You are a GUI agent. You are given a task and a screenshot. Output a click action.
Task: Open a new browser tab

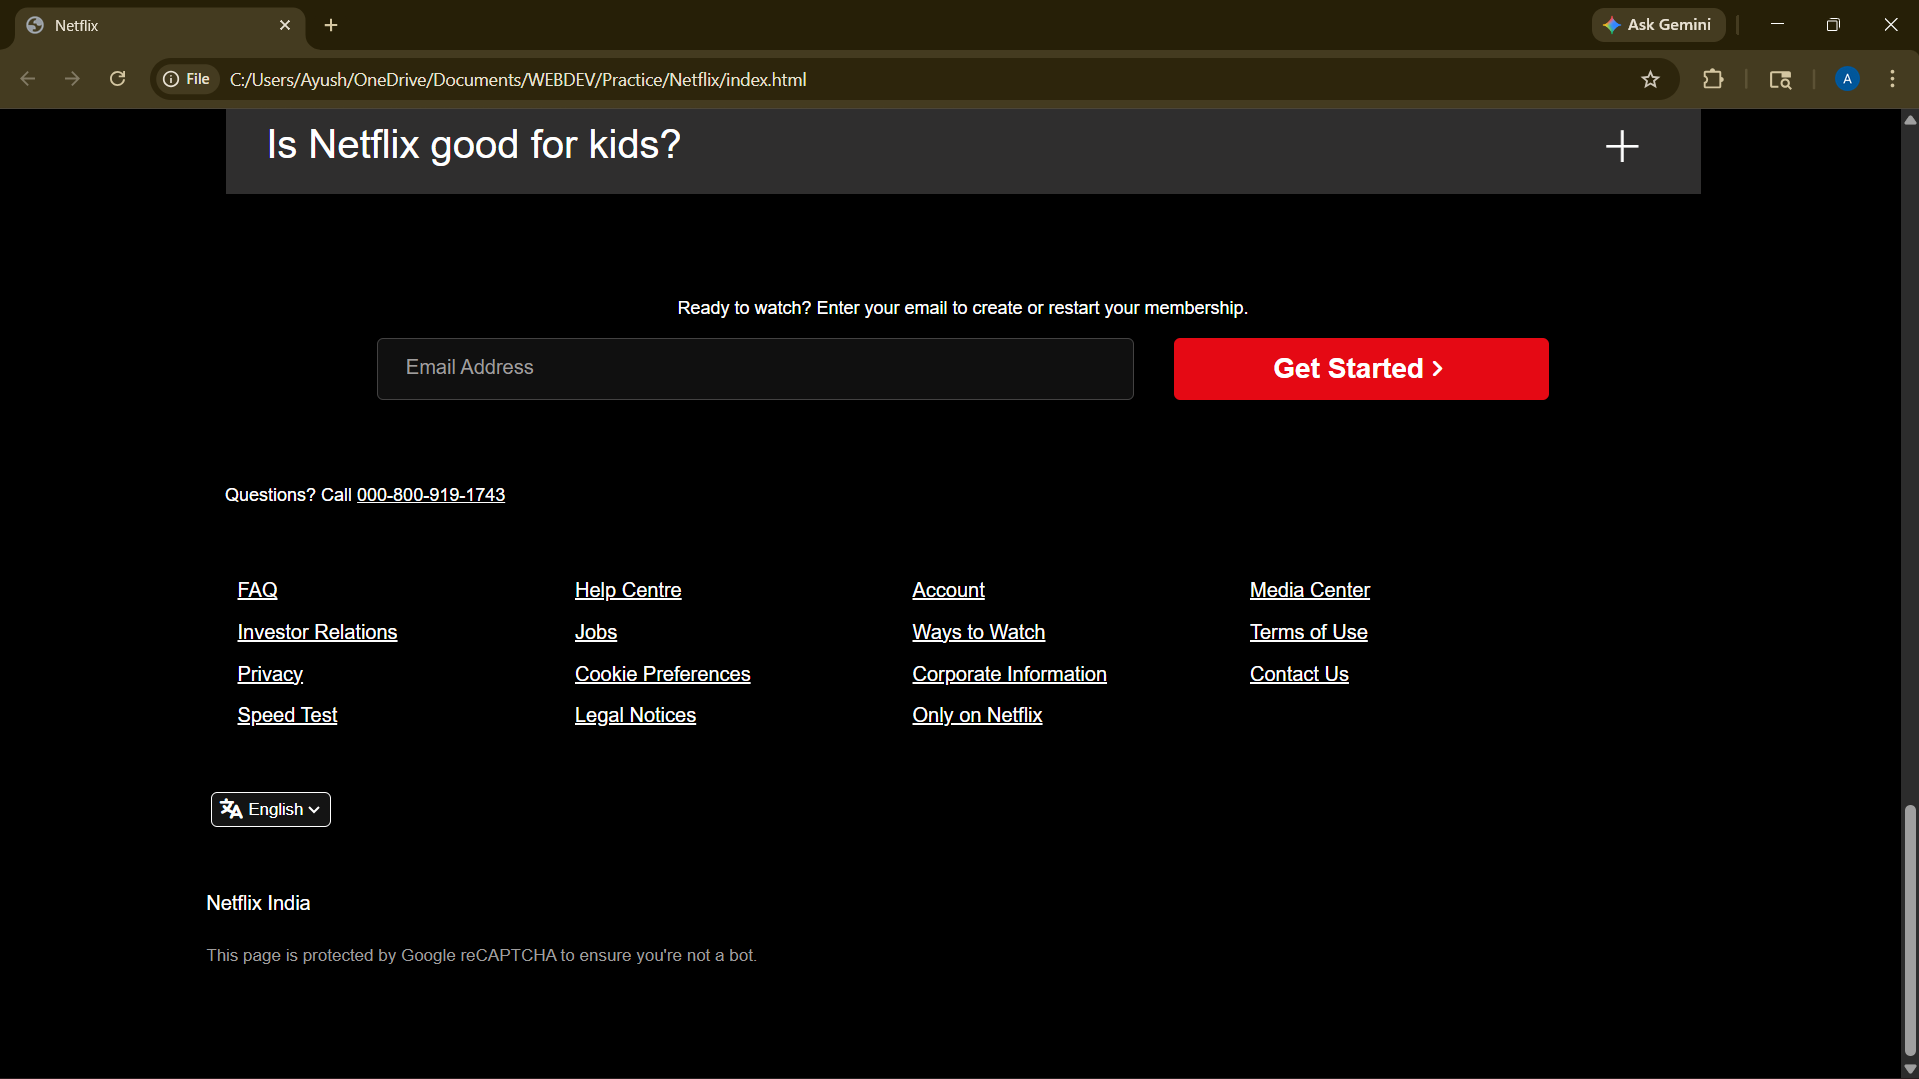point(331,25)
